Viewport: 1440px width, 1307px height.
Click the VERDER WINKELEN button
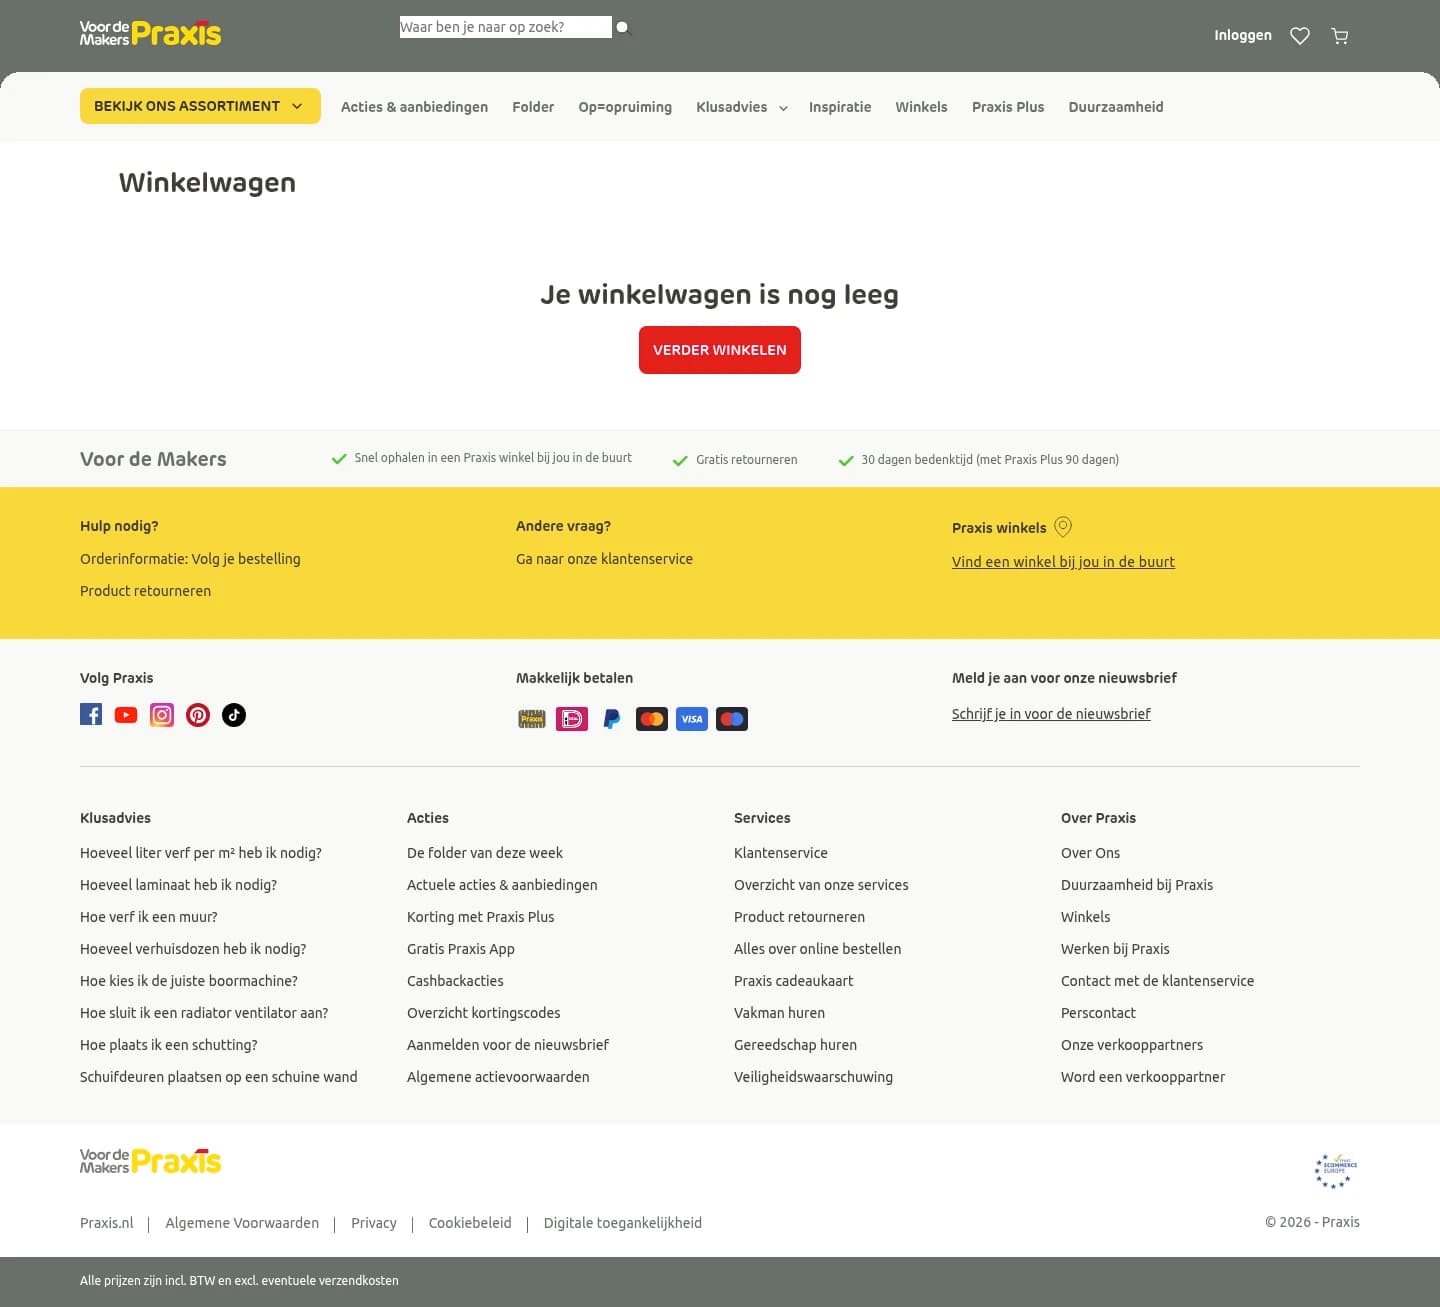719,350
